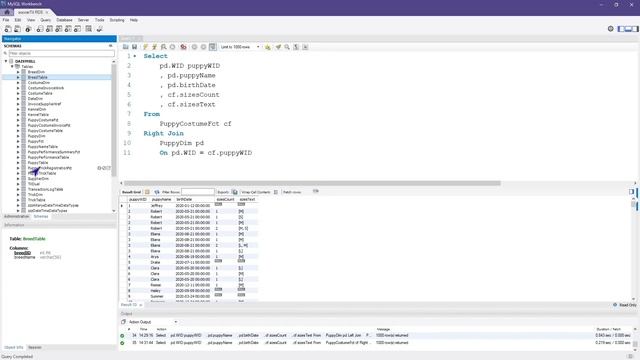Reconnect to DBMS toolbar icon

99,29
